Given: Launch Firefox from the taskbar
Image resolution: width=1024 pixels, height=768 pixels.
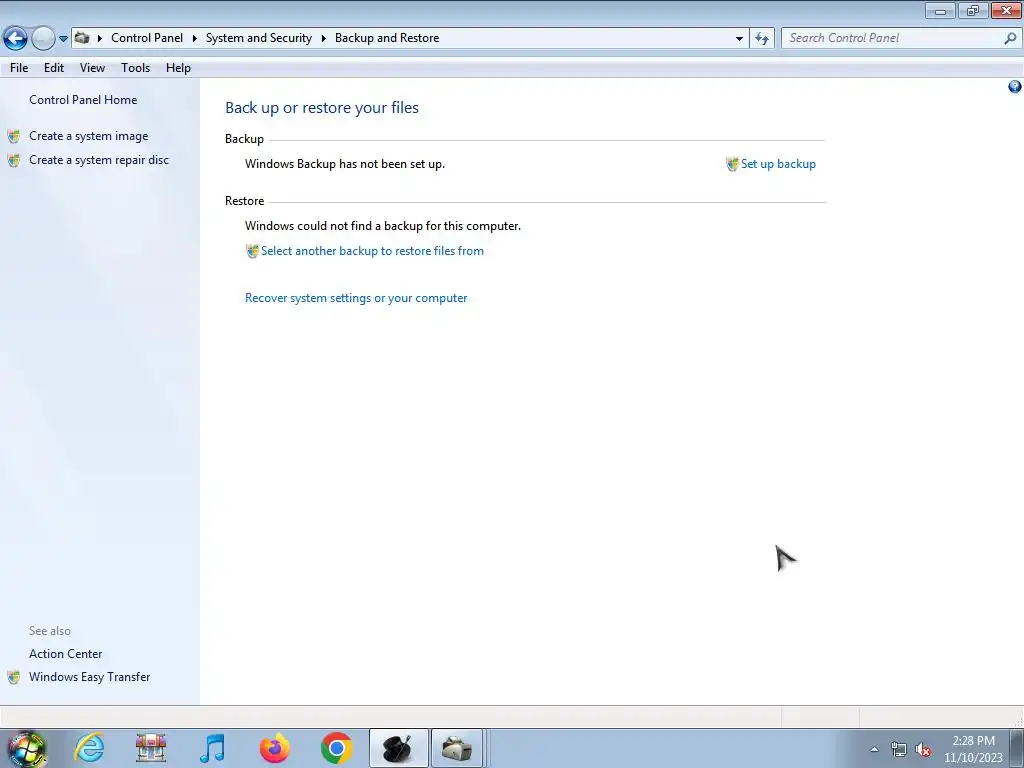Looking at the screenshot, I should pos(274,748).
